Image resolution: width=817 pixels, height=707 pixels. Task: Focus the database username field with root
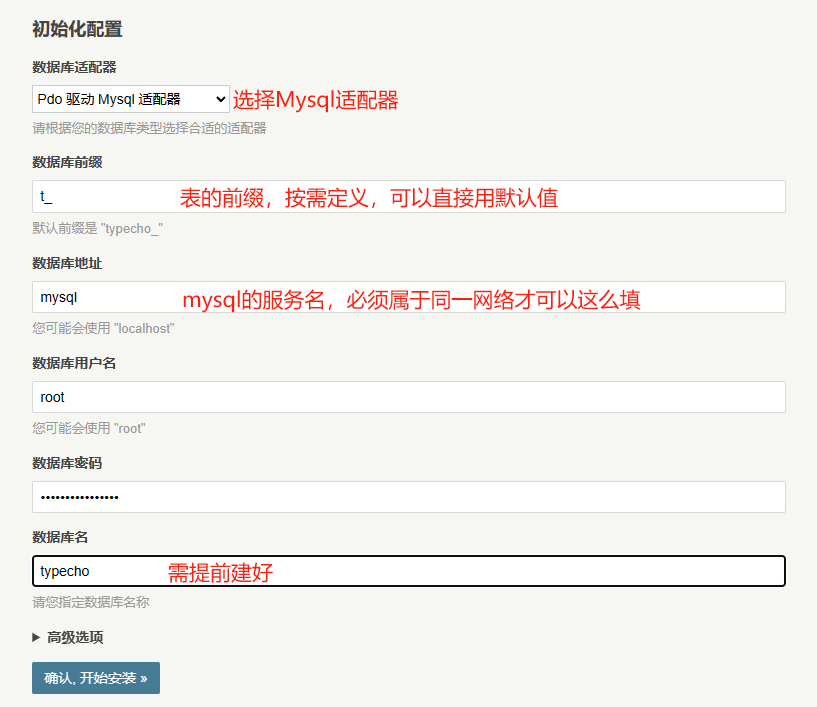pyautogui.click(x=409, y=397)
